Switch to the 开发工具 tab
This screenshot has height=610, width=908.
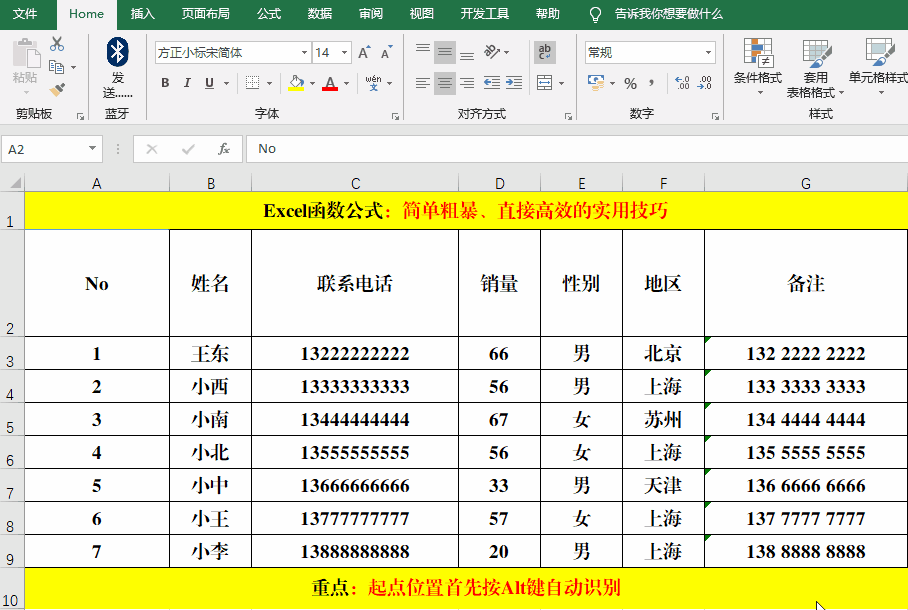click(484, 13)
